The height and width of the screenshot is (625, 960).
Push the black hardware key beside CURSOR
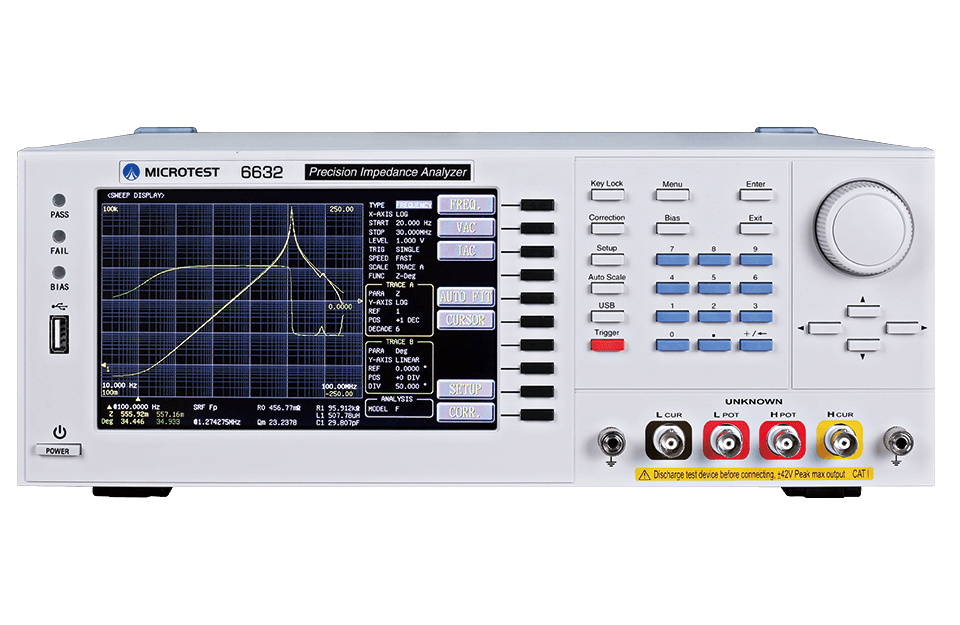coord(538,321)
